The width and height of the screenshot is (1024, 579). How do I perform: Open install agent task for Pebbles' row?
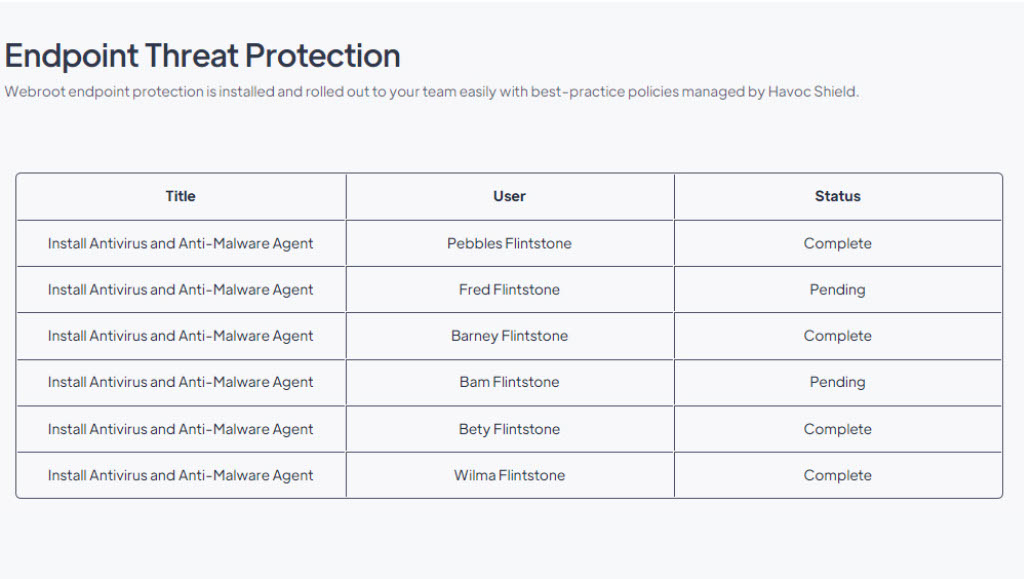click(180, 243)
